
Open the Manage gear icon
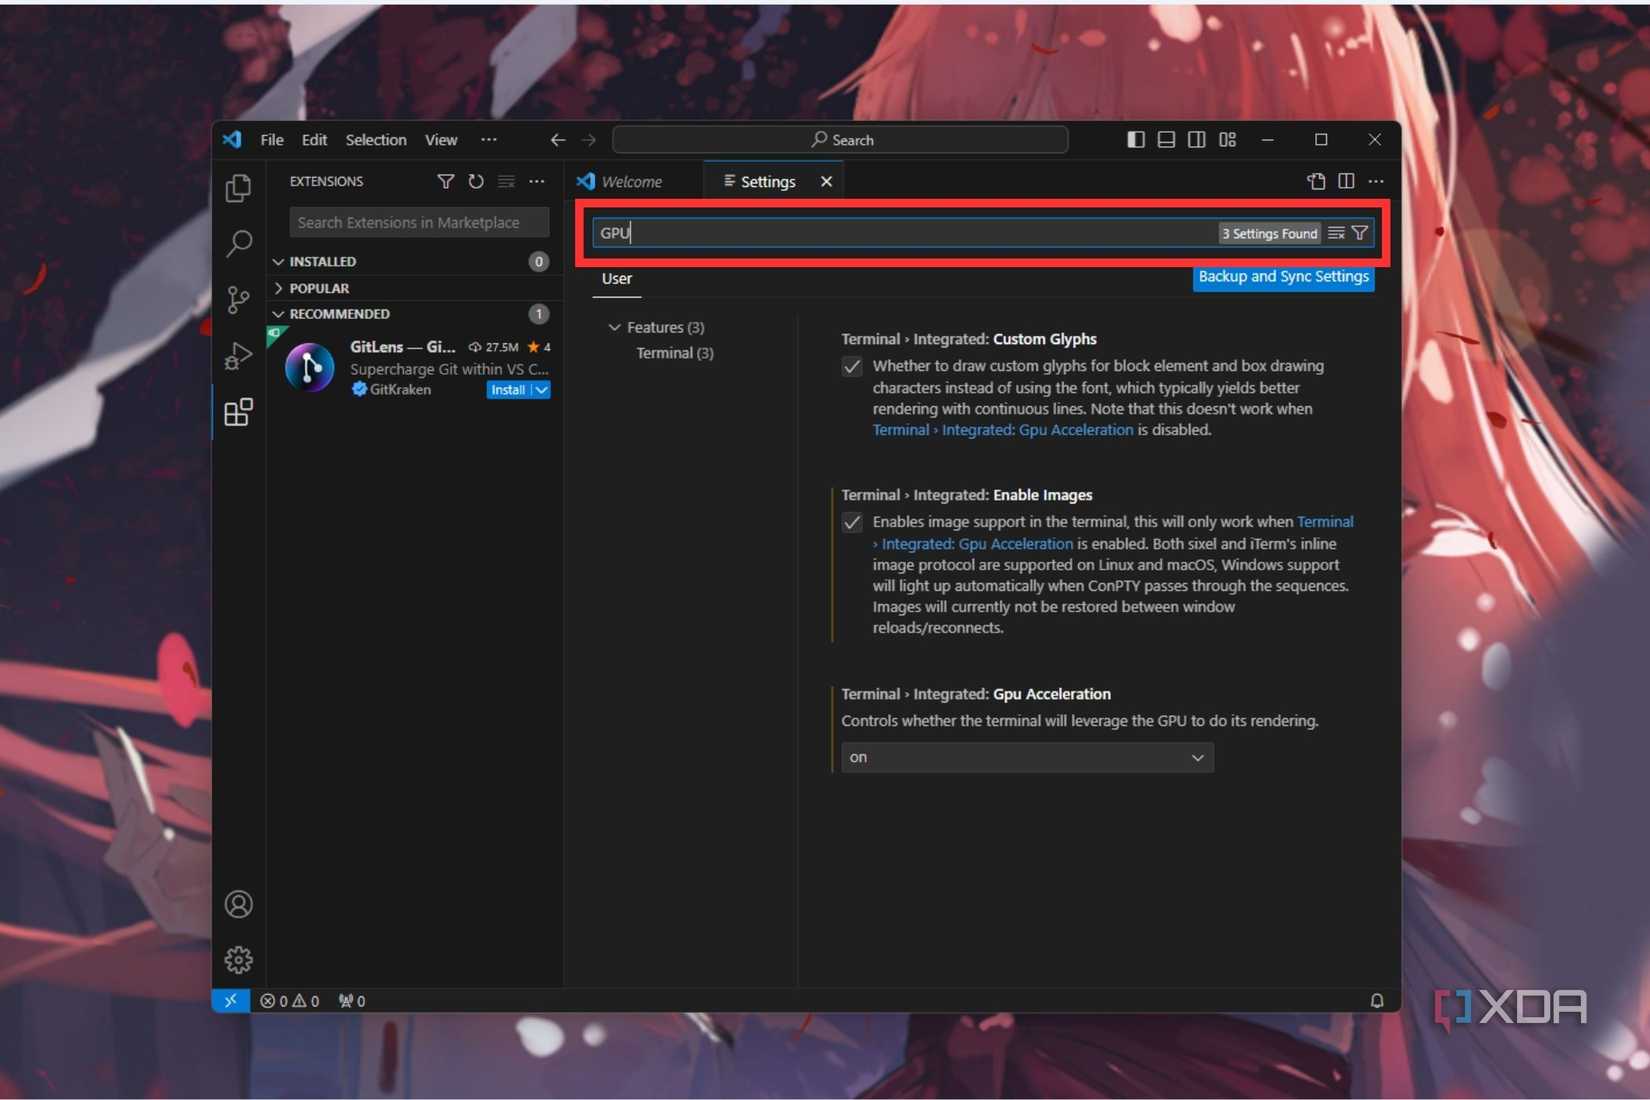coord(238,960)
